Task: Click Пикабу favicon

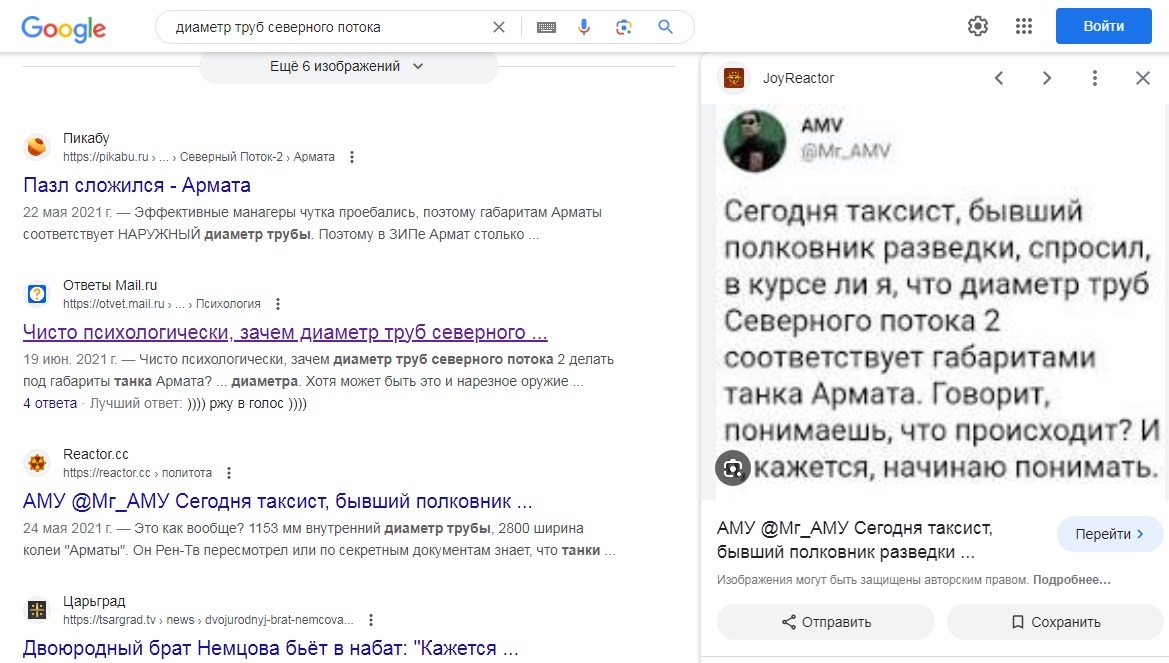Action: tap(37, 147)
